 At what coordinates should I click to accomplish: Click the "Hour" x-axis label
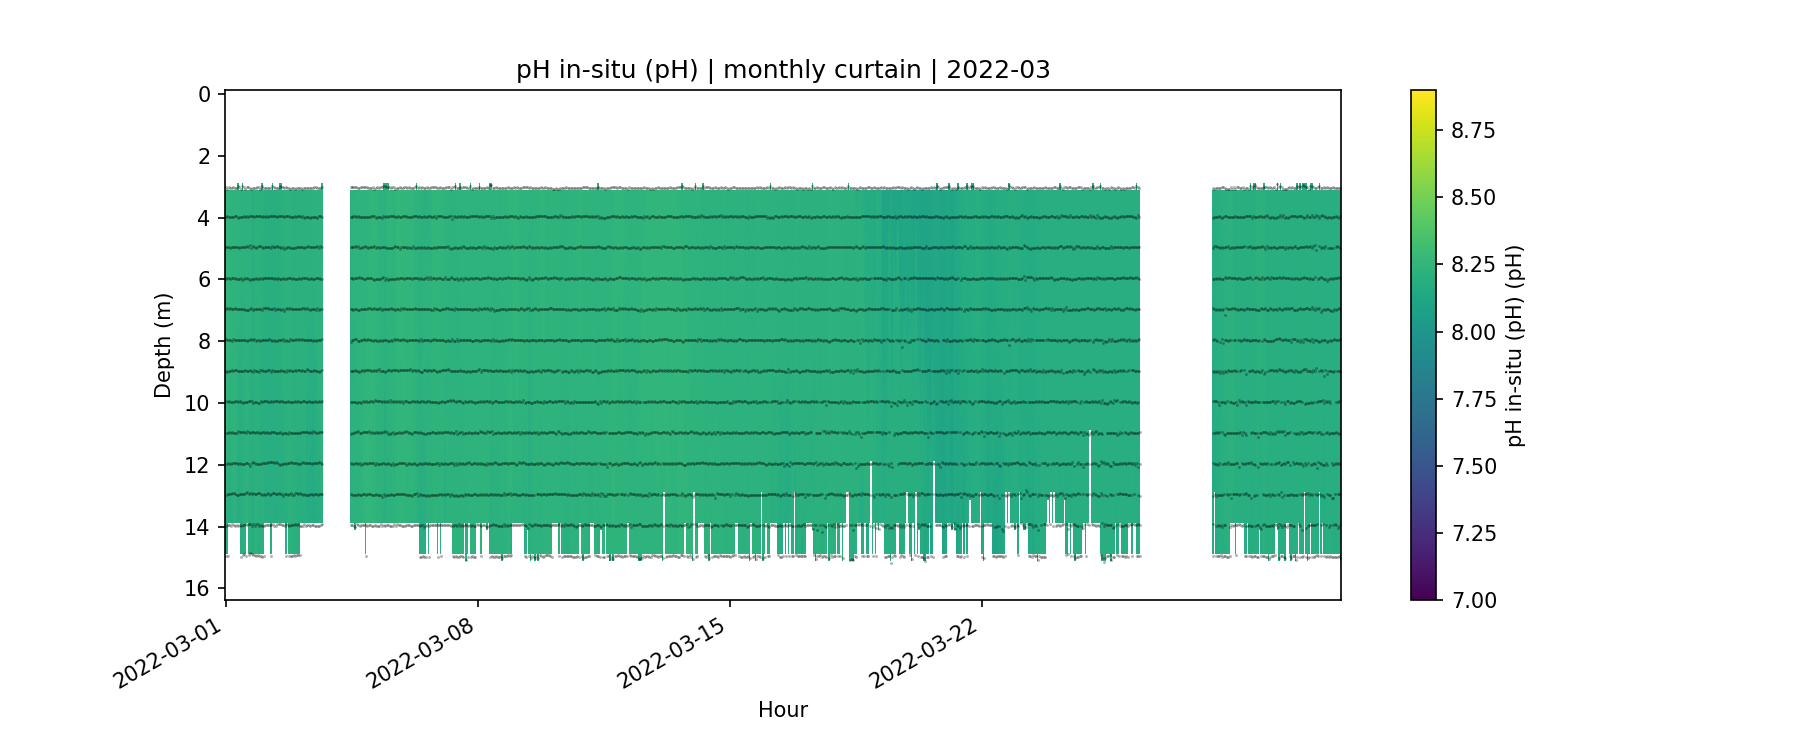coord(782,710)
